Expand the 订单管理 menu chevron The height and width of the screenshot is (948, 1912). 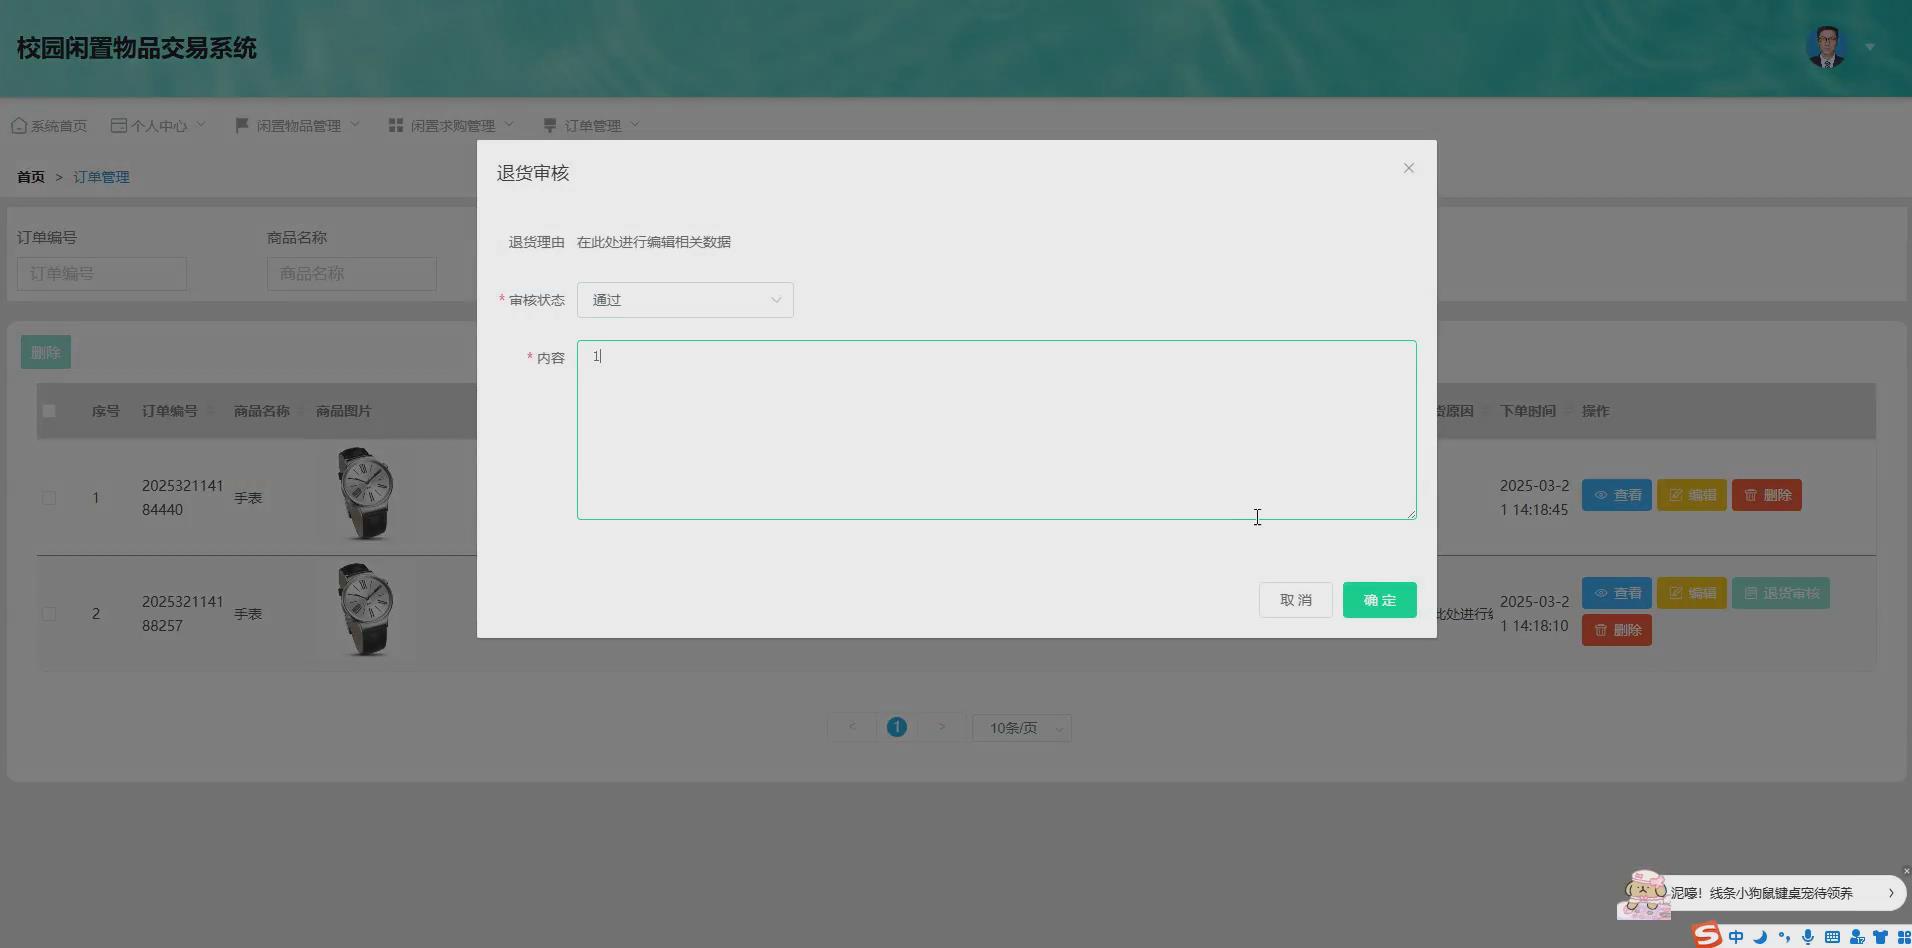[x=638, y=124]
